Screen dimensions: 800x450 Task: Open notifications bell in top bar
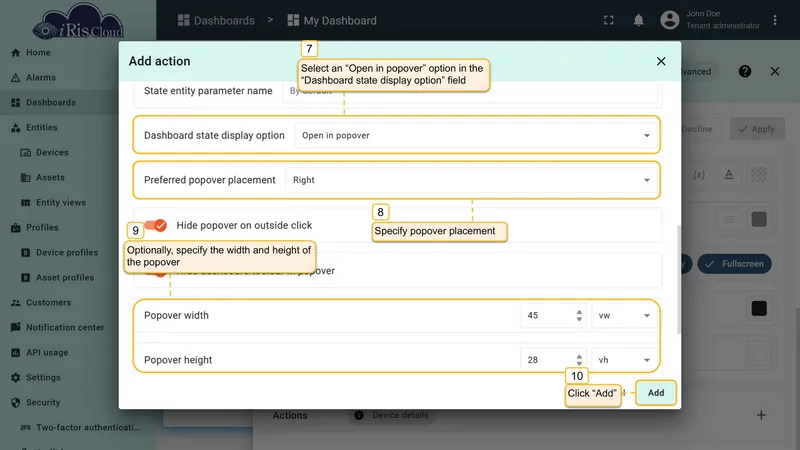[638, 20]
